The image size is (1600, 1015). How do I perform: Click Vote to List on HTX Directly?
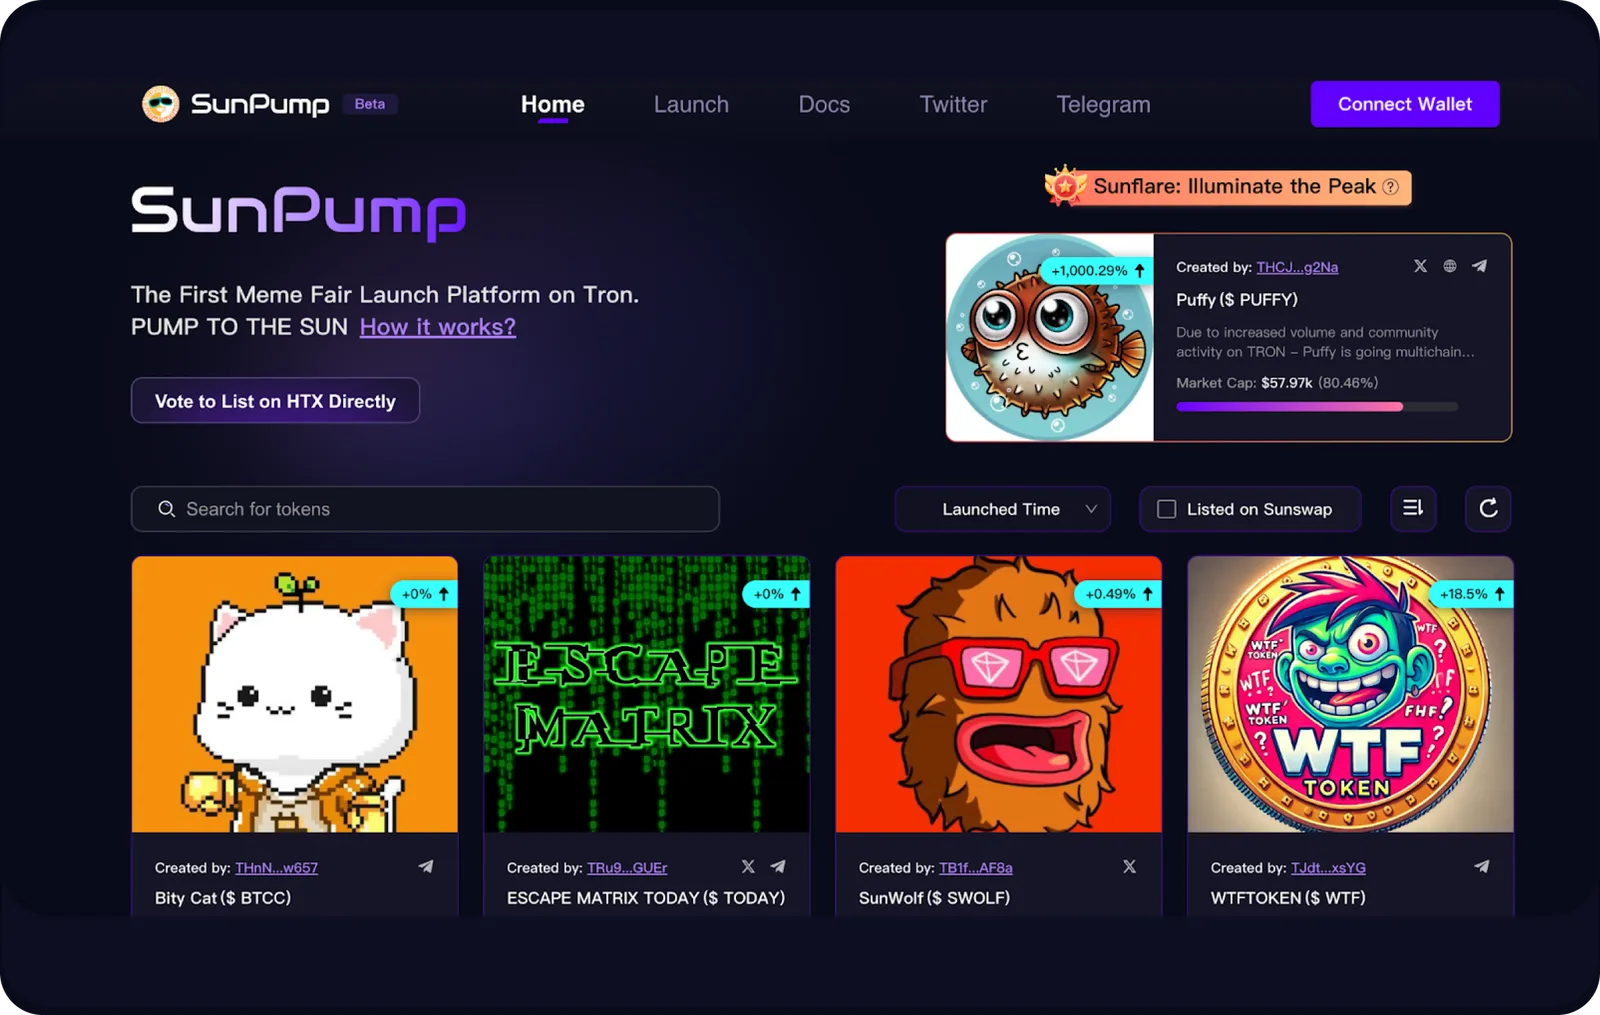tap(275, 400)
